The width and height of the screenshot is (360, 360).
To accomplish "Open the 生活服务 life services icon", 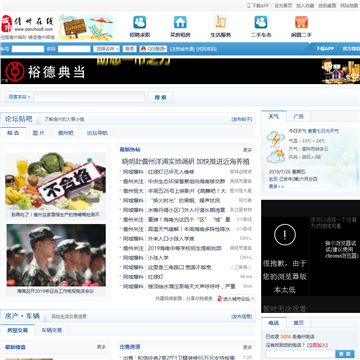I will 221,22.
